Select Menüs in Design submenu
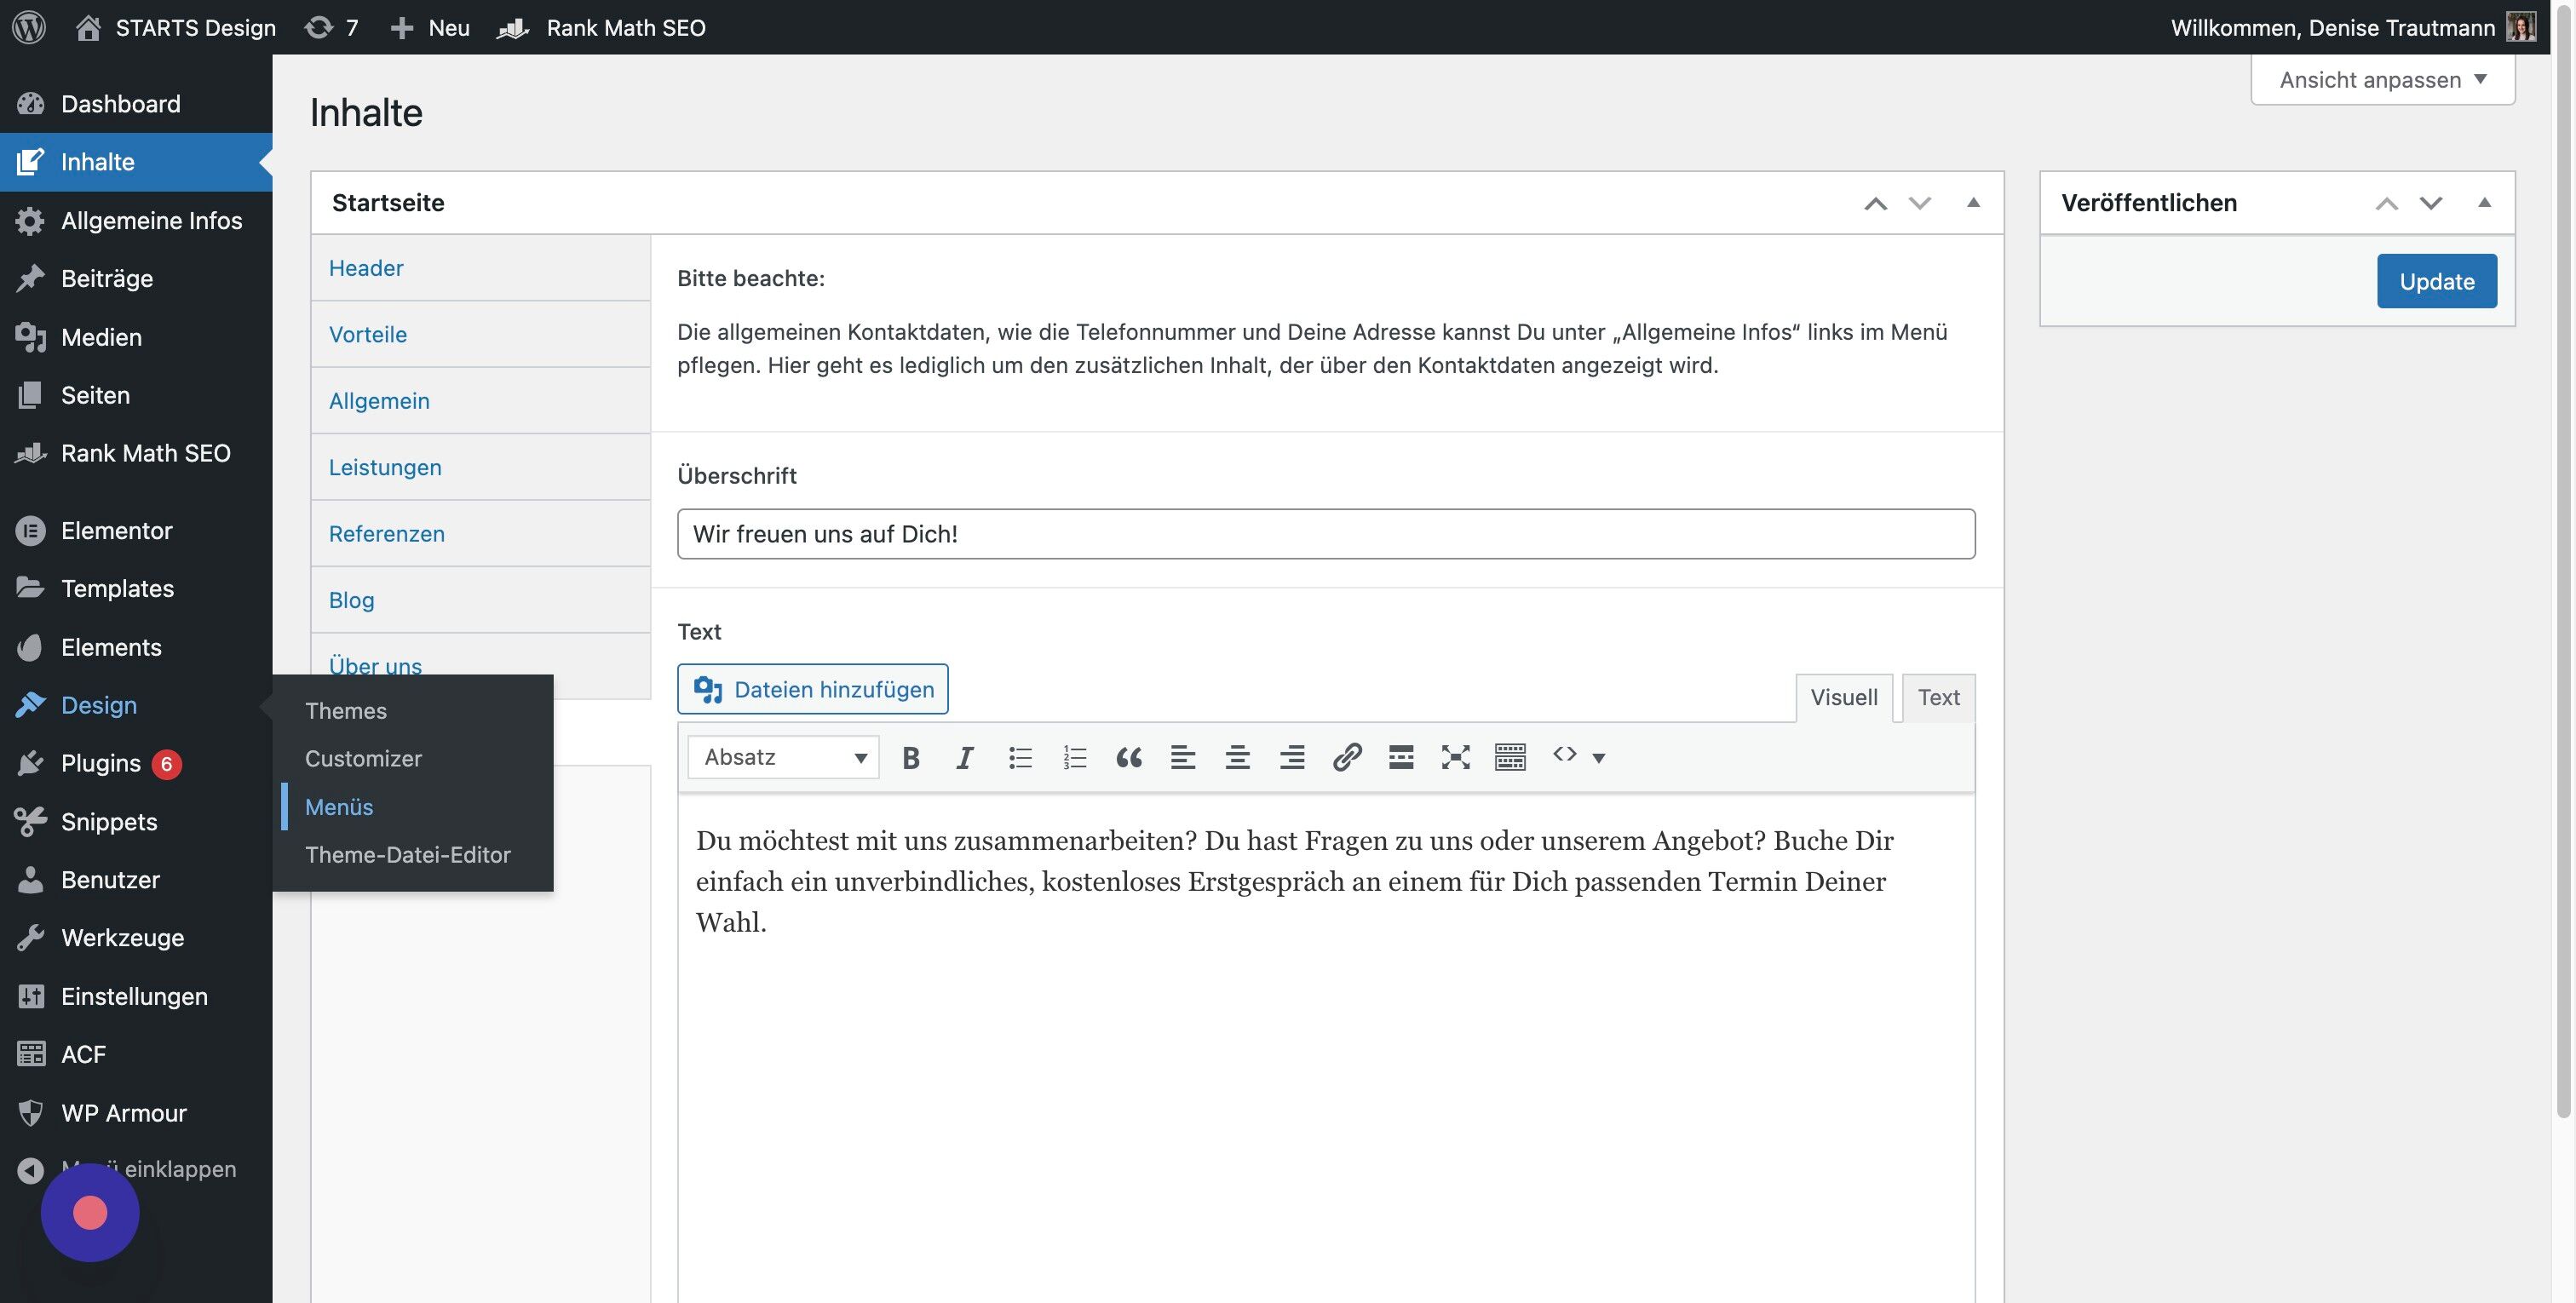 (412, 807)
